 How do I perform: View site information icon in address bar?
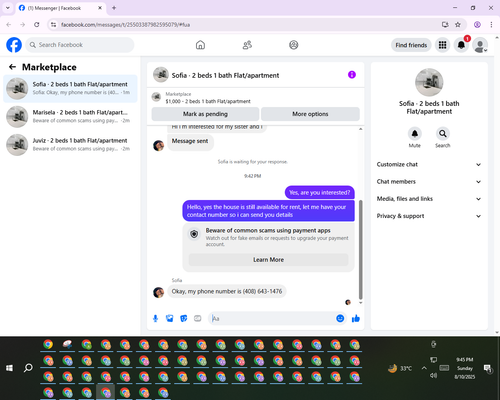point(53,25)
